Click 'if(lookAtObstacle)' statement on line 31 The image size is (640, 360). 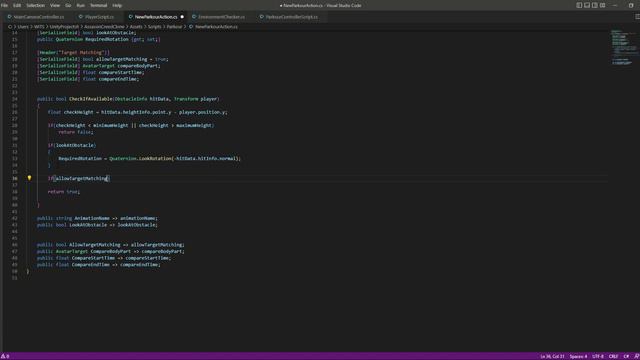pos(72,145)
